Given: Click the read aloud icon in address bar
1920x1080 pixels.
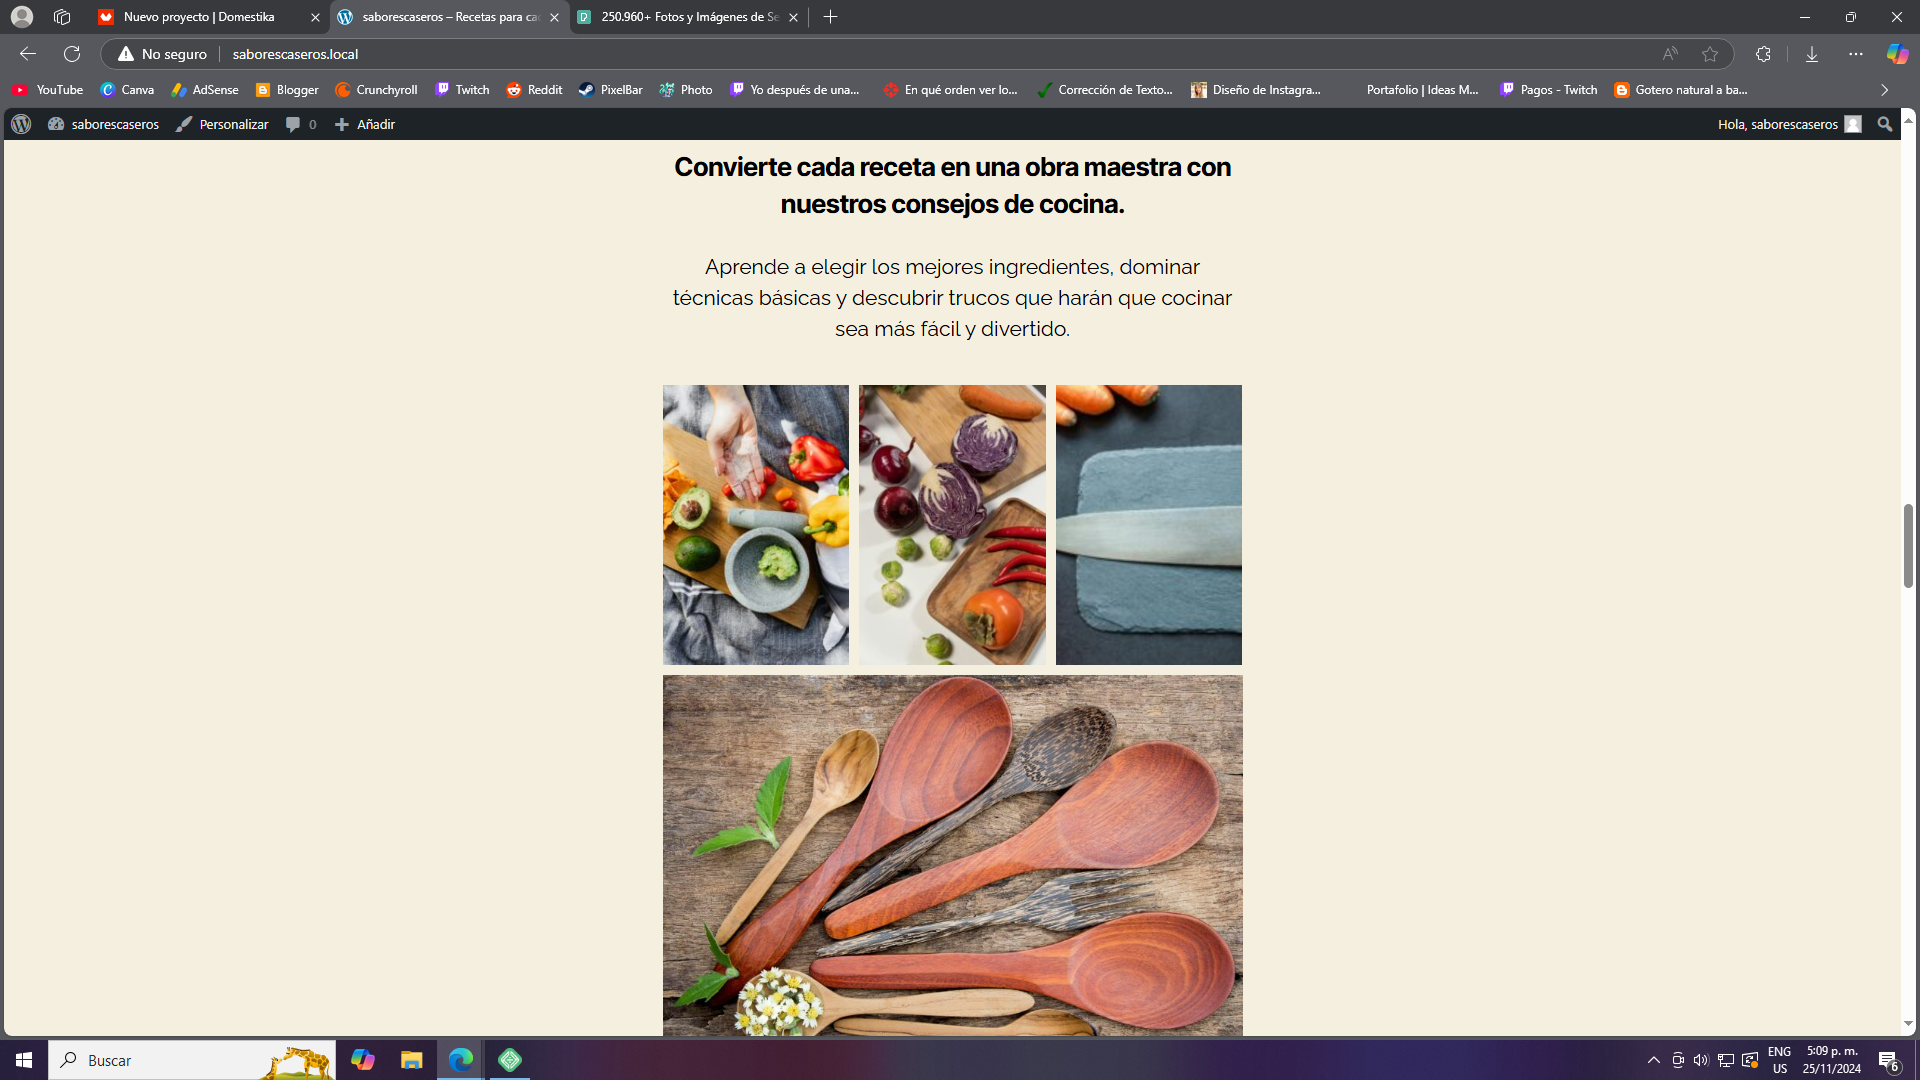Looking at the screenshot, I should 1670,54.
